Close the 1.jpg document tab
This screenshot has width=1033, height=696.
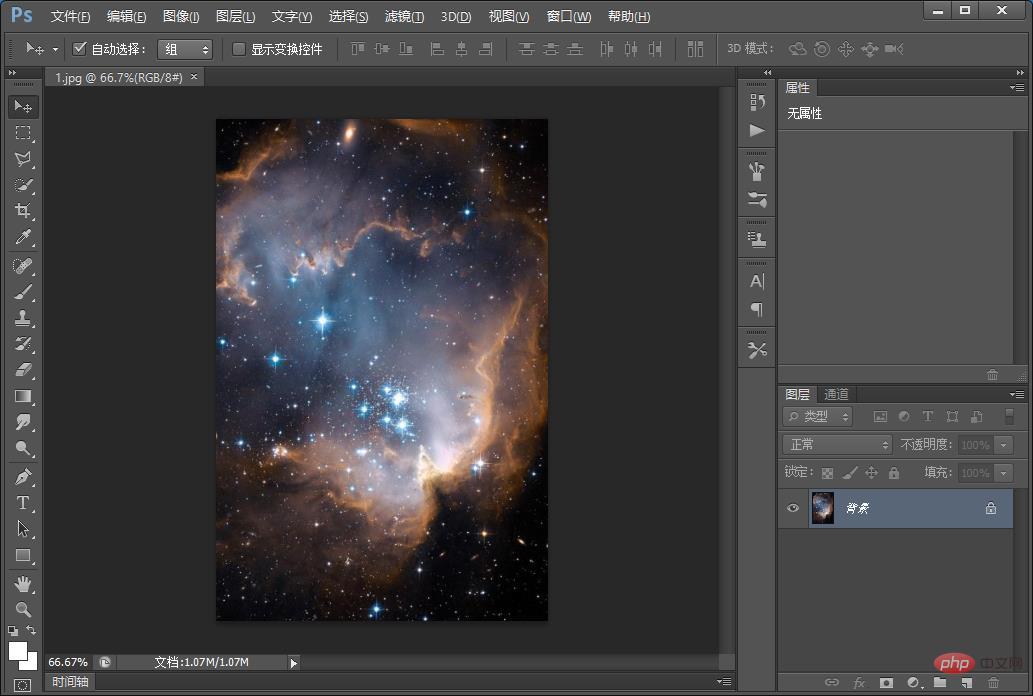click(194, 76)
